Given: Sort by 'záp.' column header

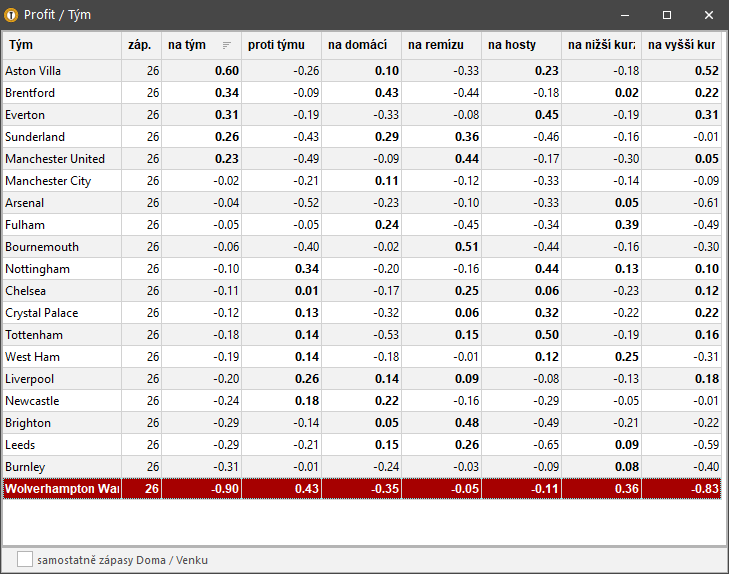Looking at the screenshot, I should click(140, 45).
